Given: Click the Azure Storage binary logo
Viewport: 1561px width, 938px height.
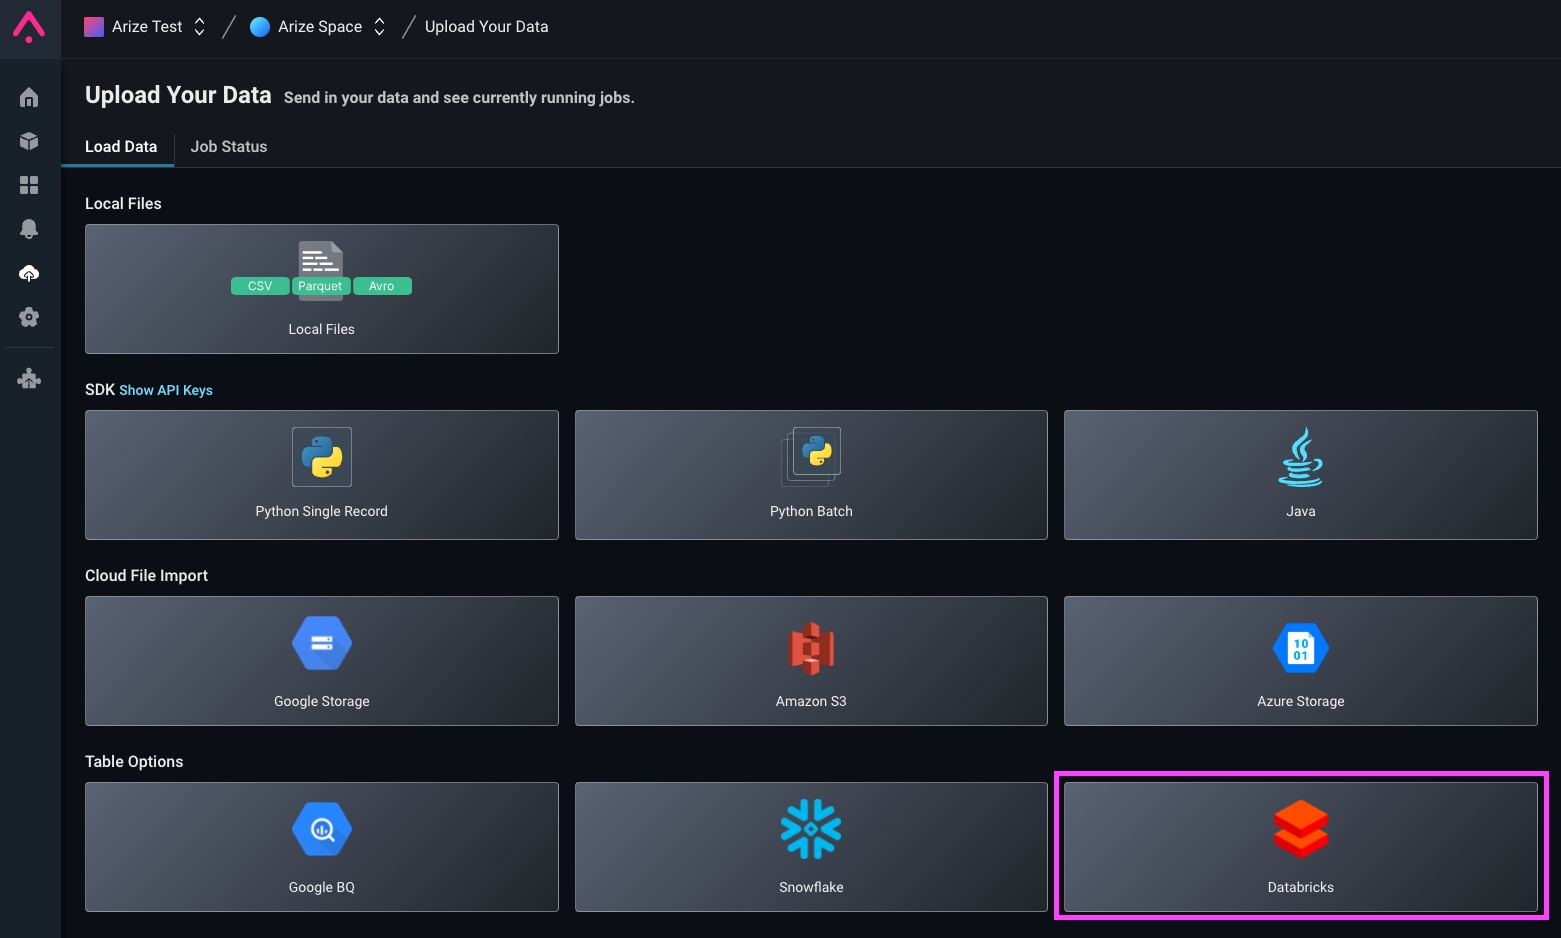Looking at the screenshot, I should point(1300,648).
